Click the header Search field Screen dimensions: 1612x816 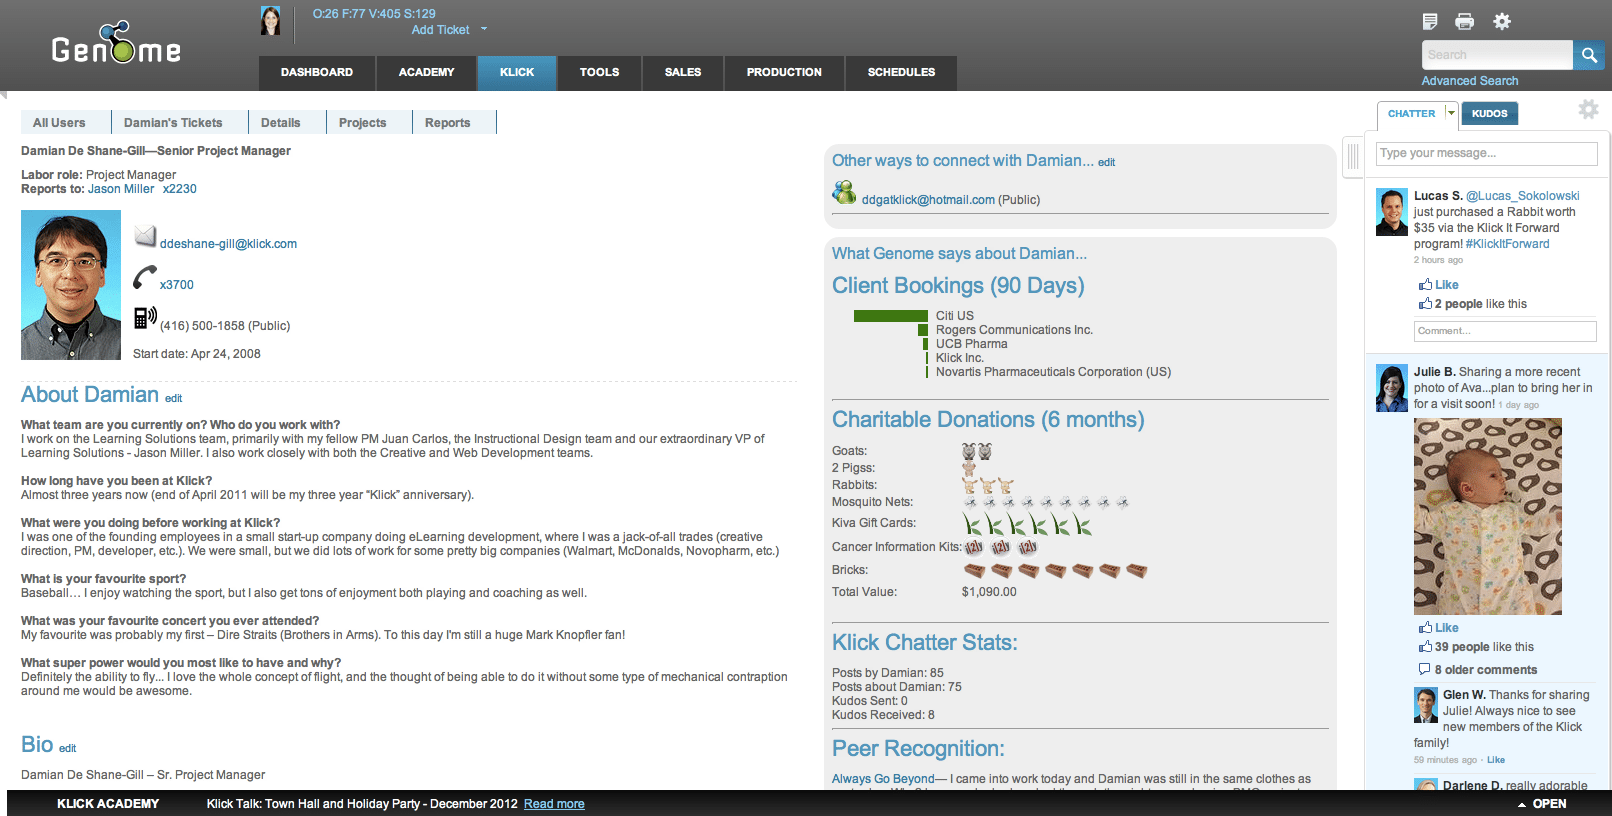1497,55
